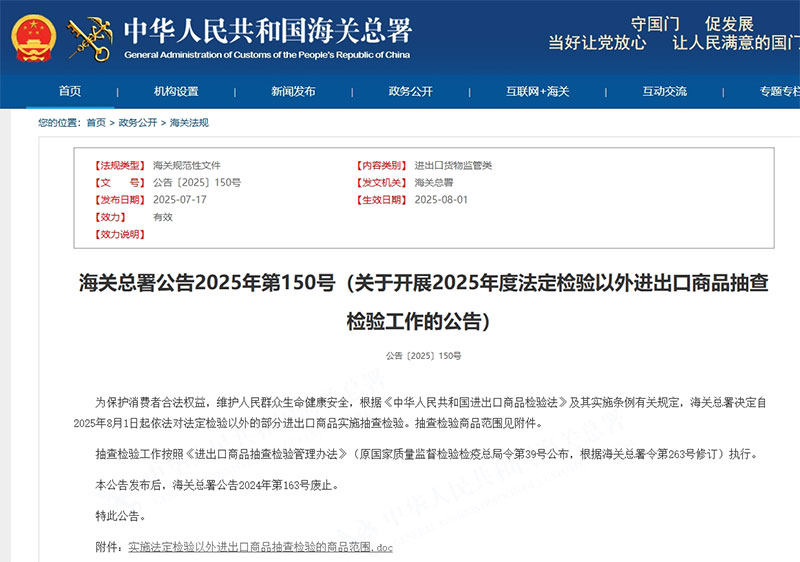The image size is (800, 562).
Task: Select 政务公开 in the navigation bar
Action: point(410,91)
